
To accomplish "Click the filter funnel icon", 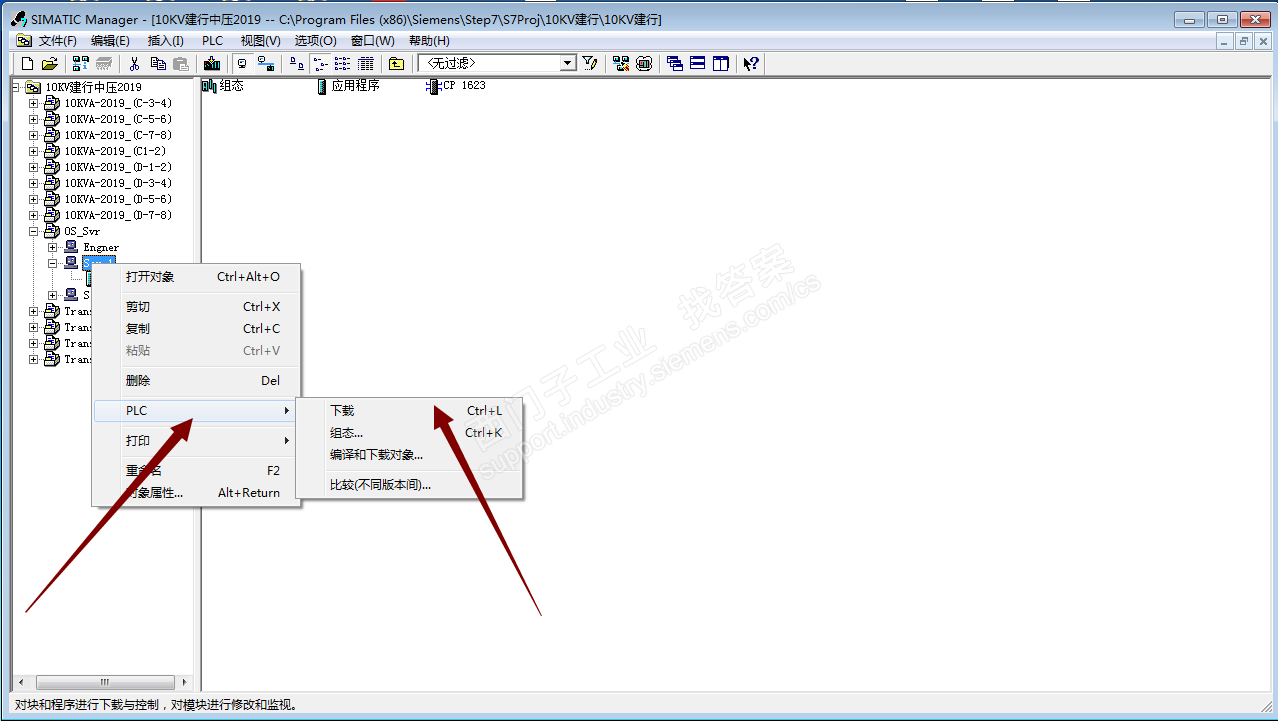I will [x=590, y=63].
